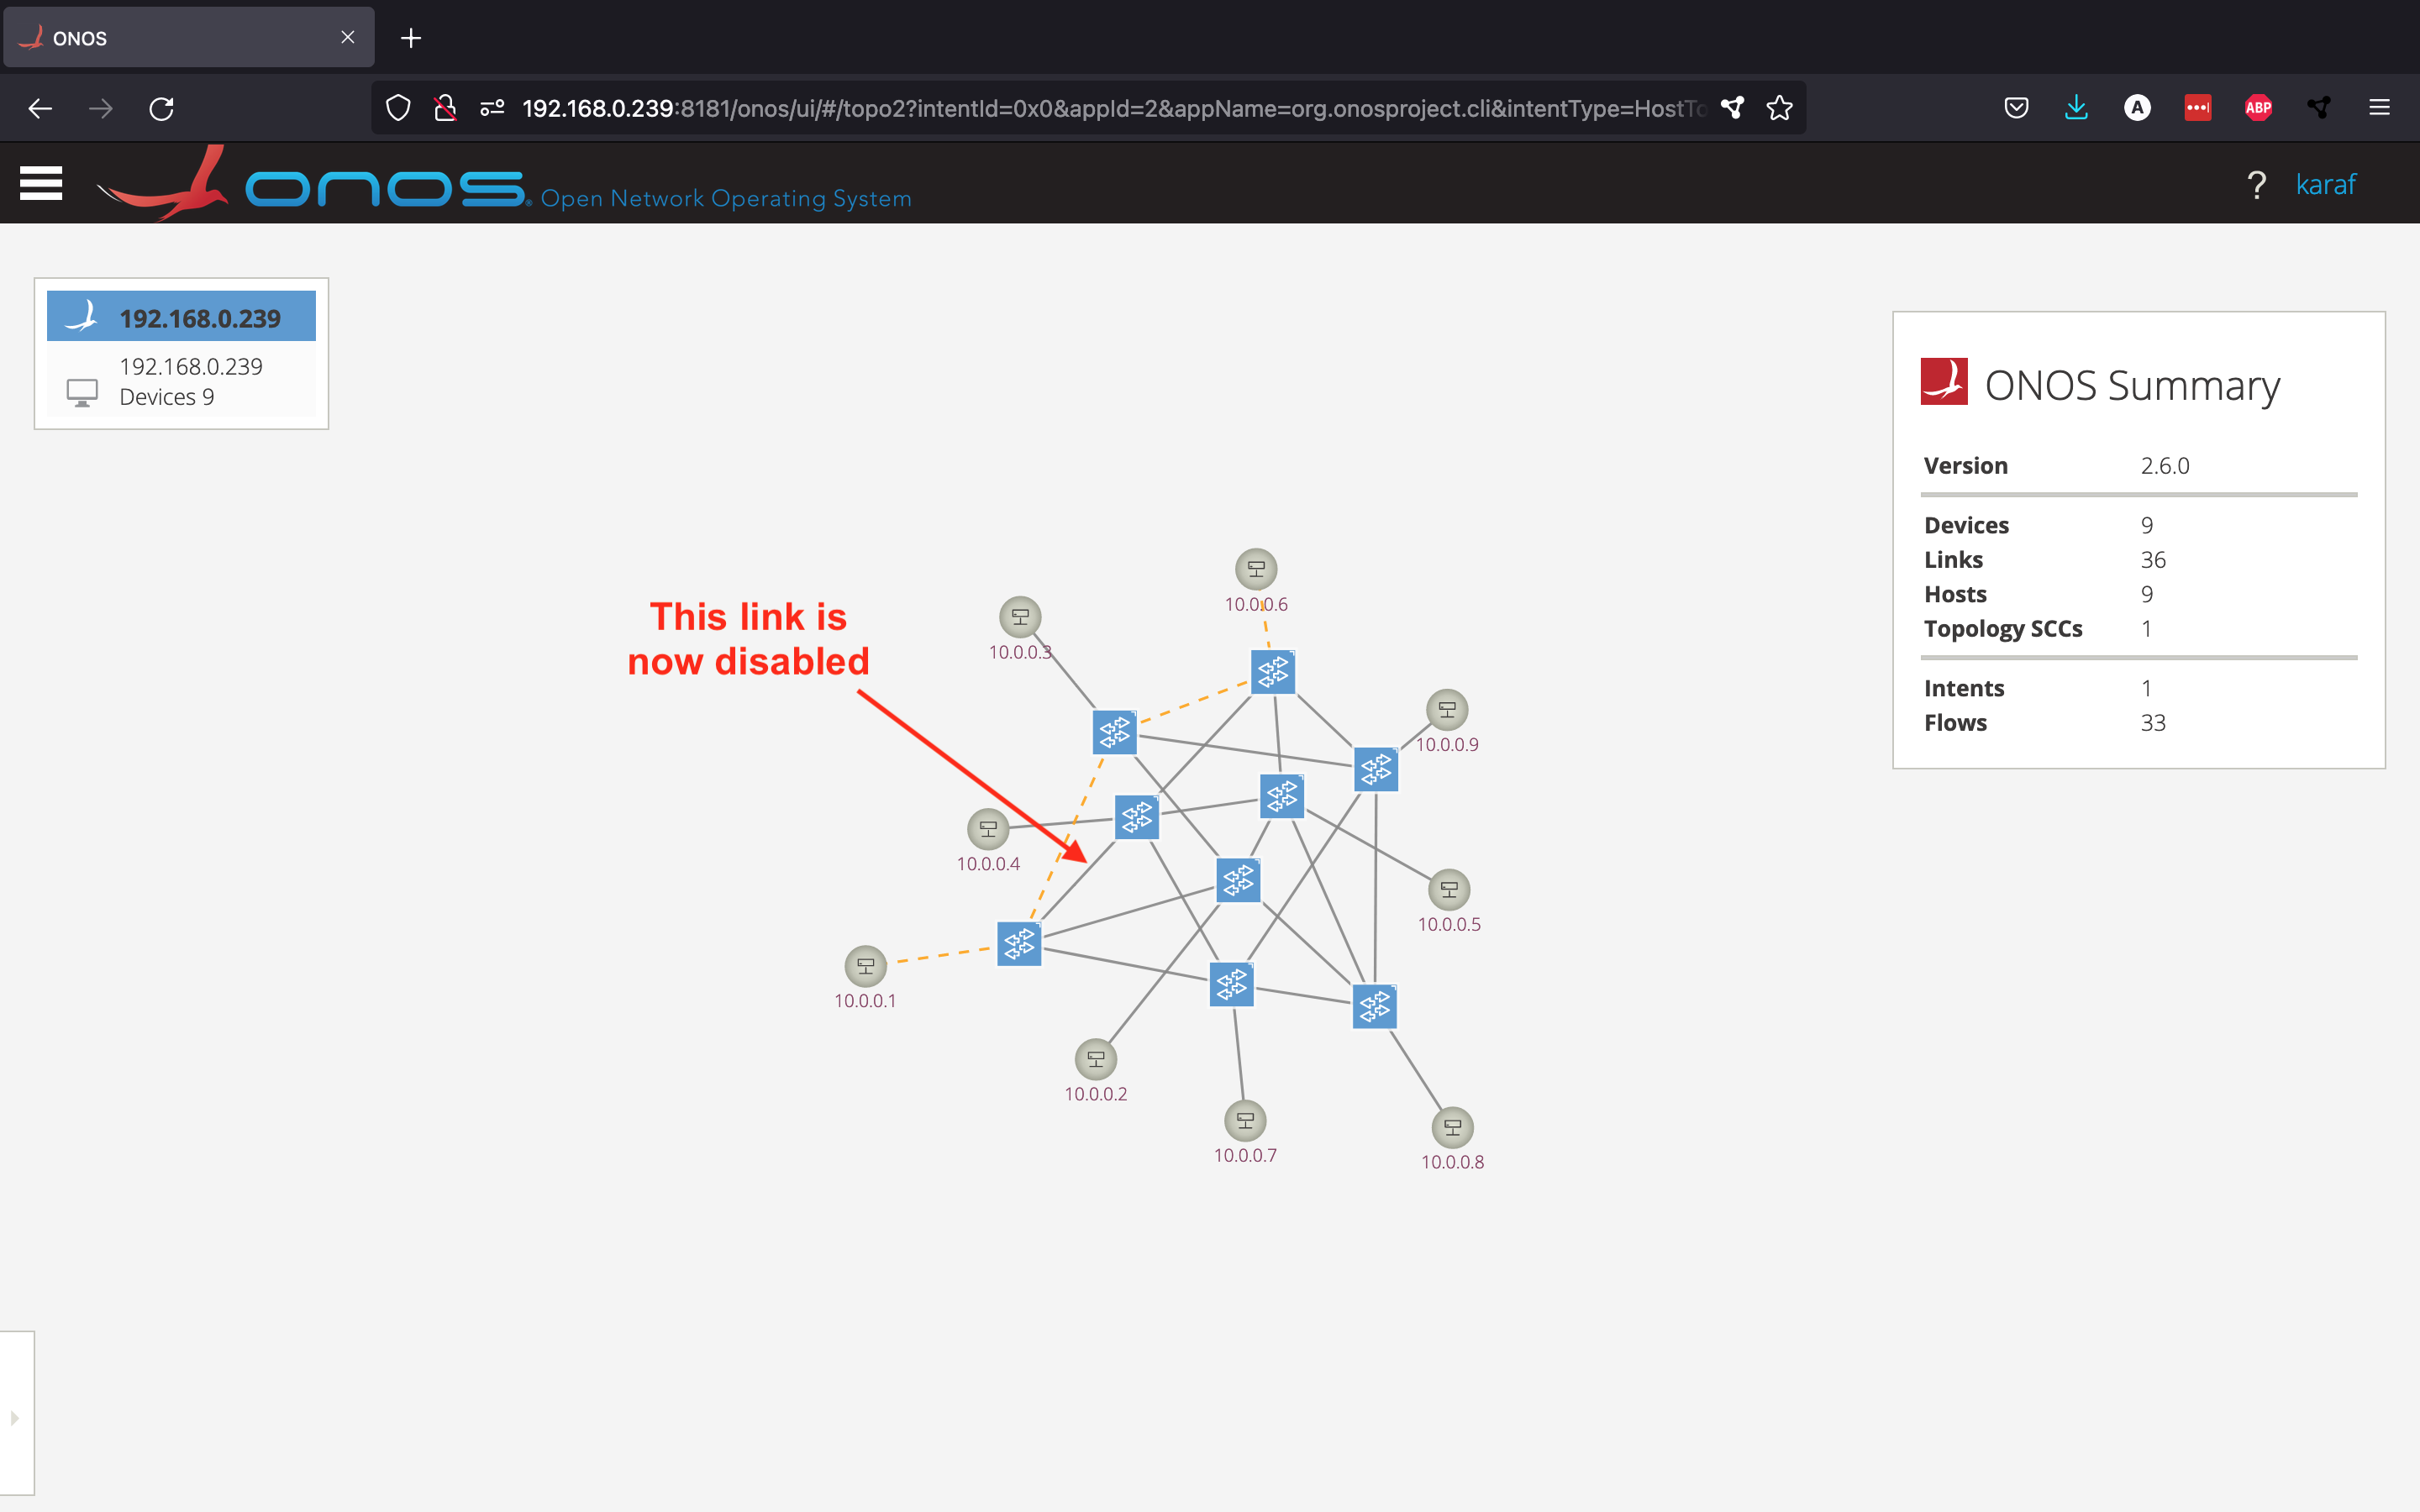This screenshot has height=1512, width=2420.
Task: Select host 10.0.0.2 icon
Action: 1096,1059
